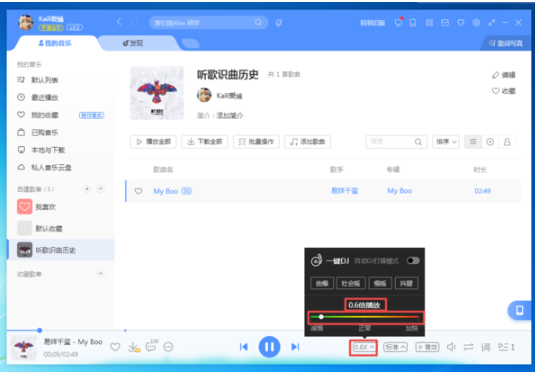Open the lyrics view tab at top right
This screenshot has height=372, width=535.
506,43
